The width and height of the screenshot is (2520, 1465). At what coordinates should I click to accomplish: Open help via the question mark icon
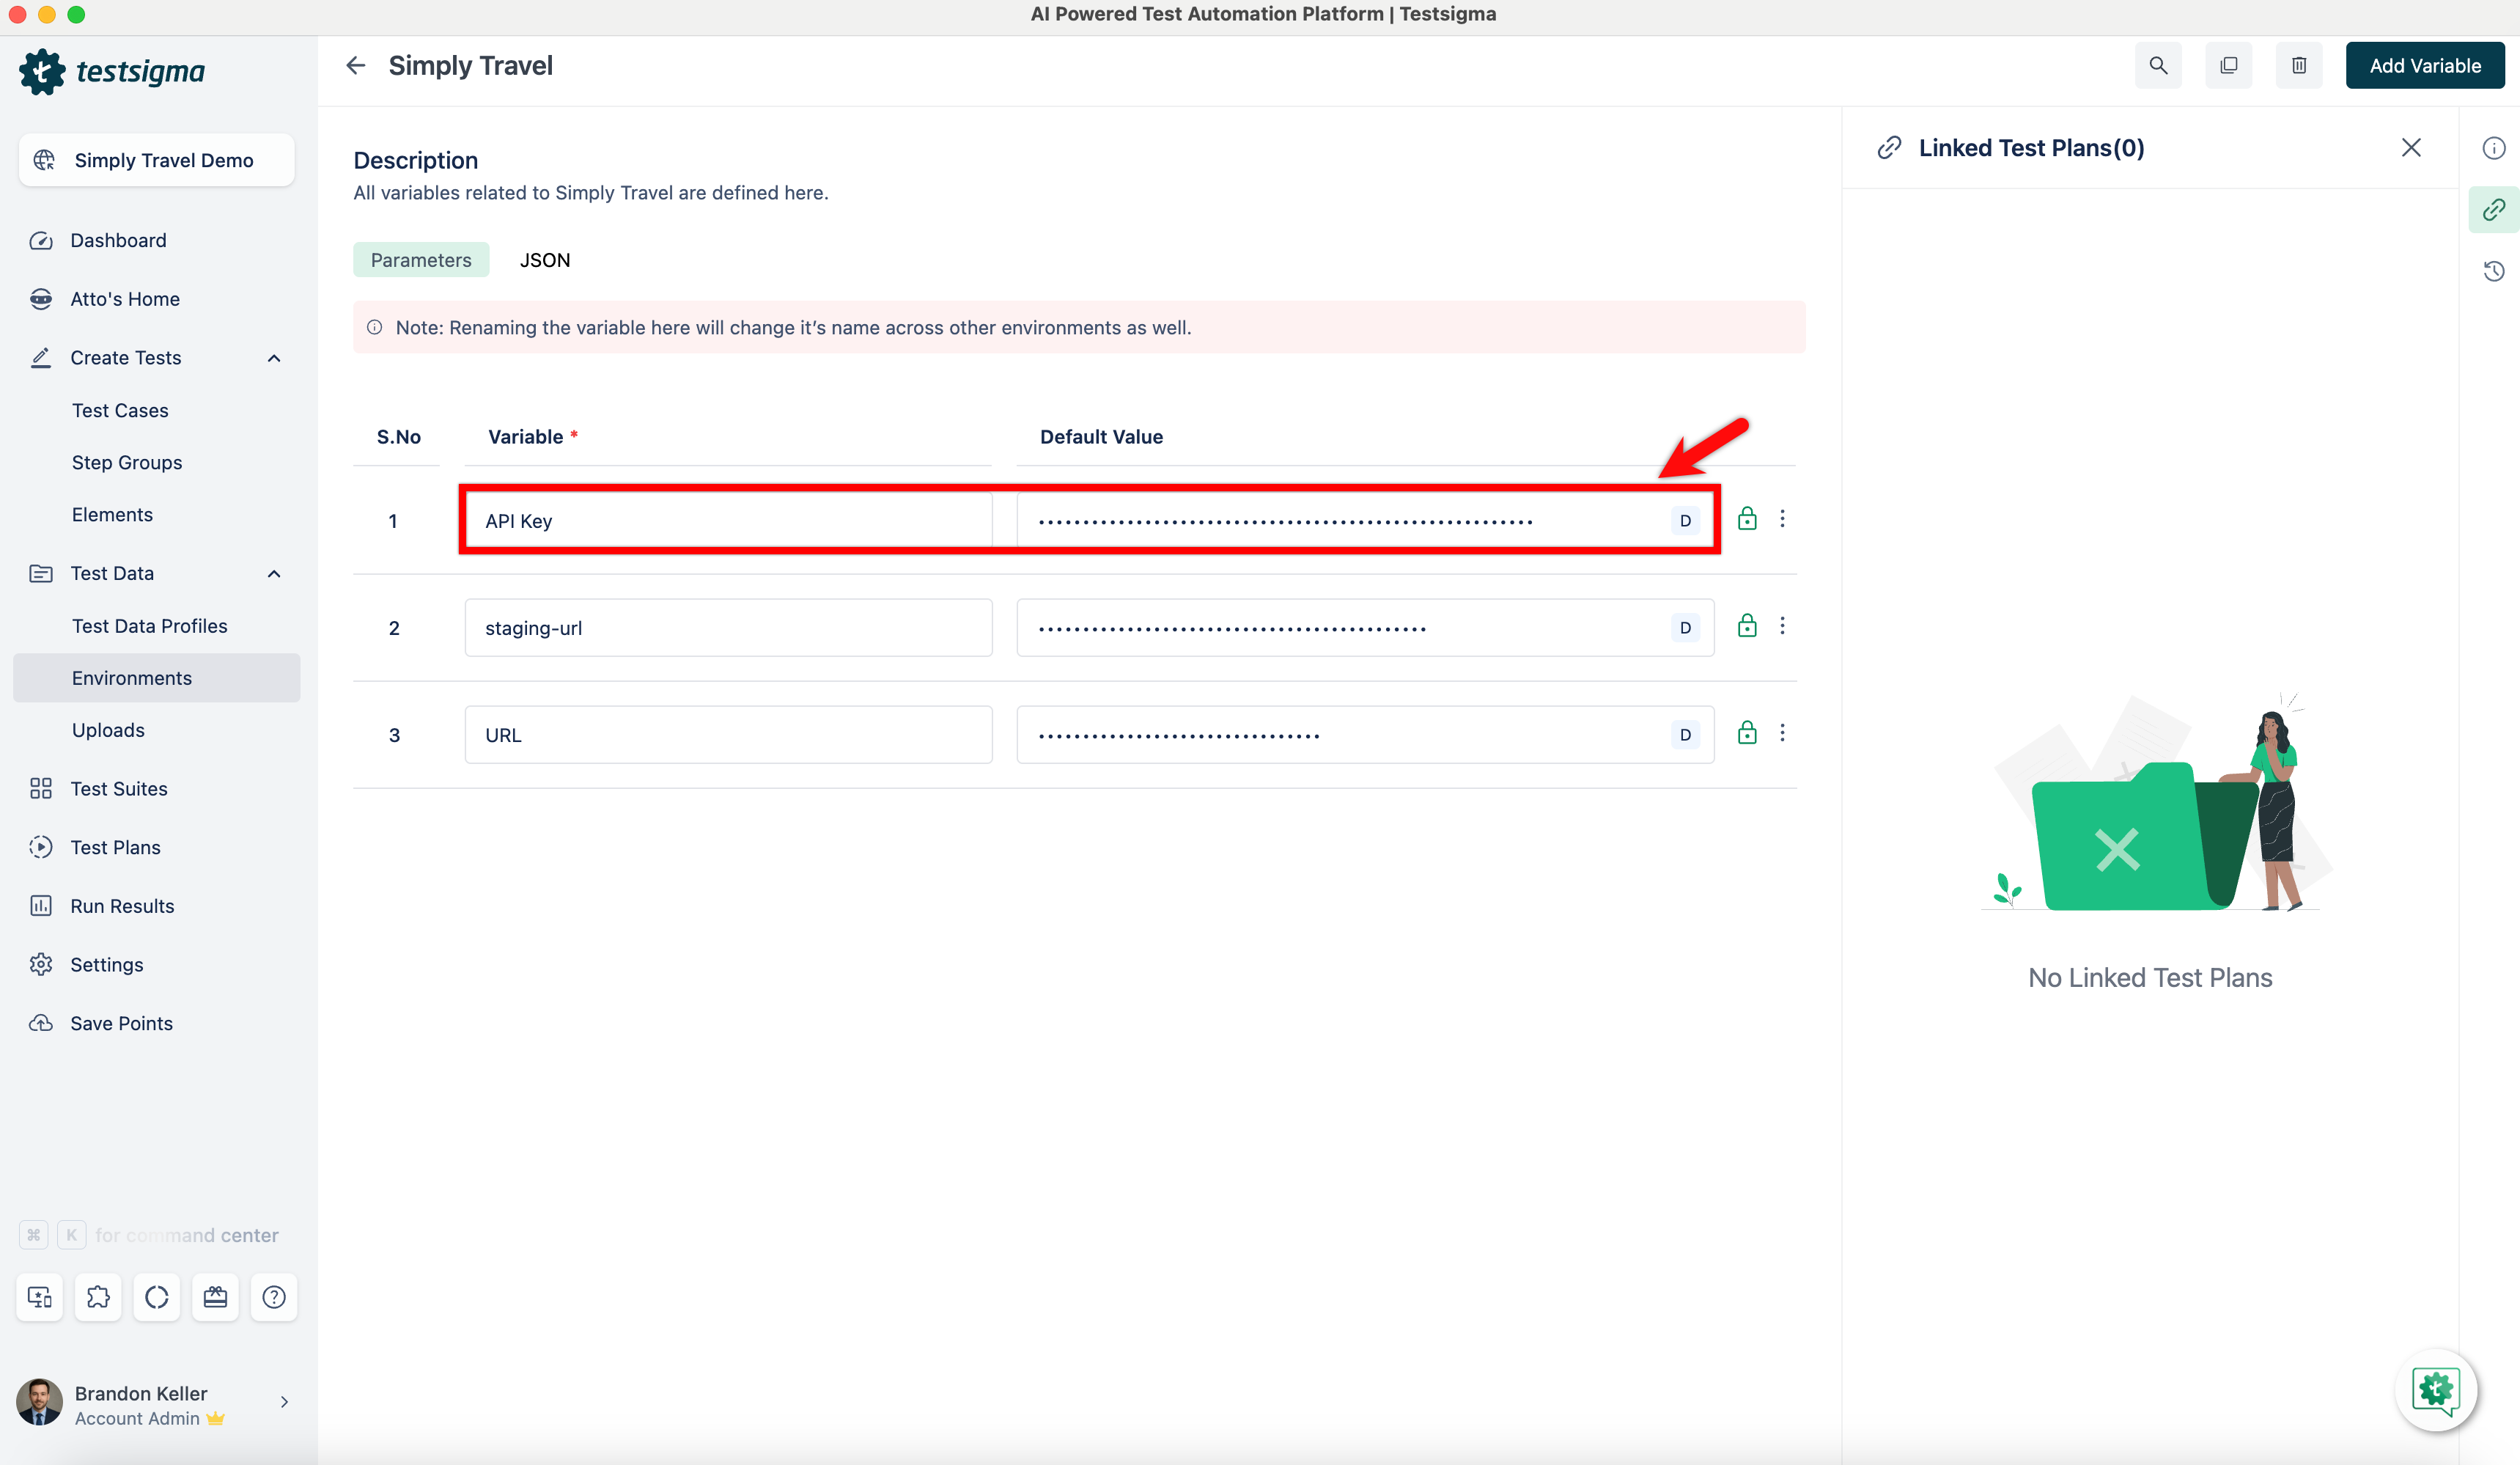pyautogui.click(x=273, y=1296)
